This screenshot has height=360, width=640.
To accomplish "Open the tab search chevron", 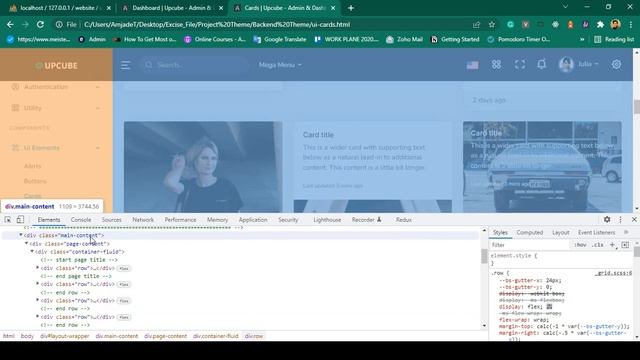I will coord(565,7).
